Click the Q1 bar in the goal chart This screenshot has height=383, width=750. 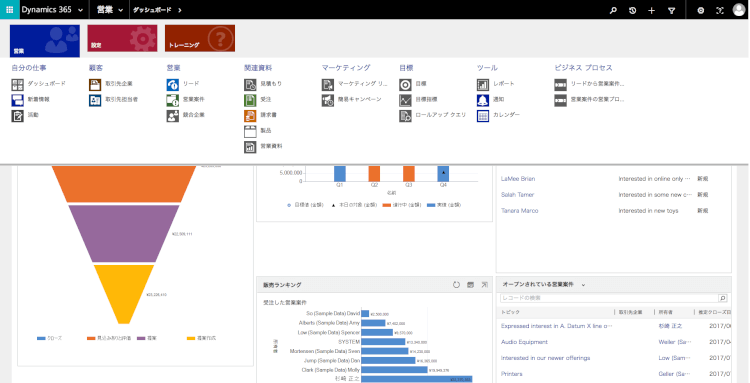click(x=340, y=174)
